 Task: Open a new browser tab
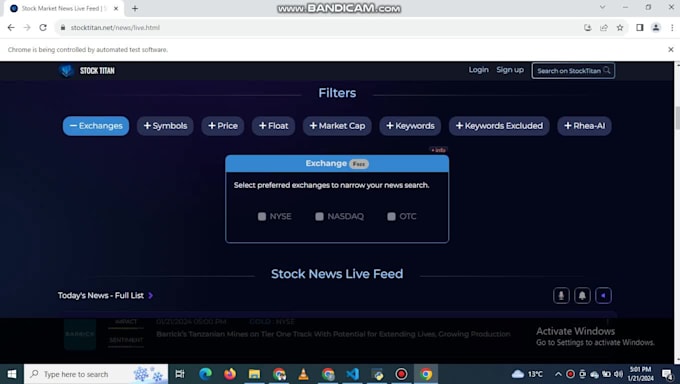(135, 8)
